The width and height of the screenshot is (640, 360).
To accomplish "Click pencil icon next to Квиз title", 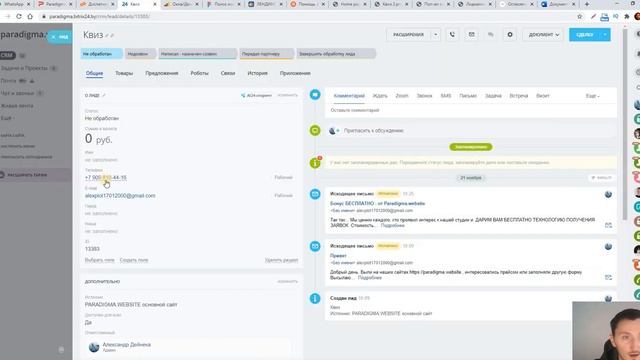I will 107,36.
